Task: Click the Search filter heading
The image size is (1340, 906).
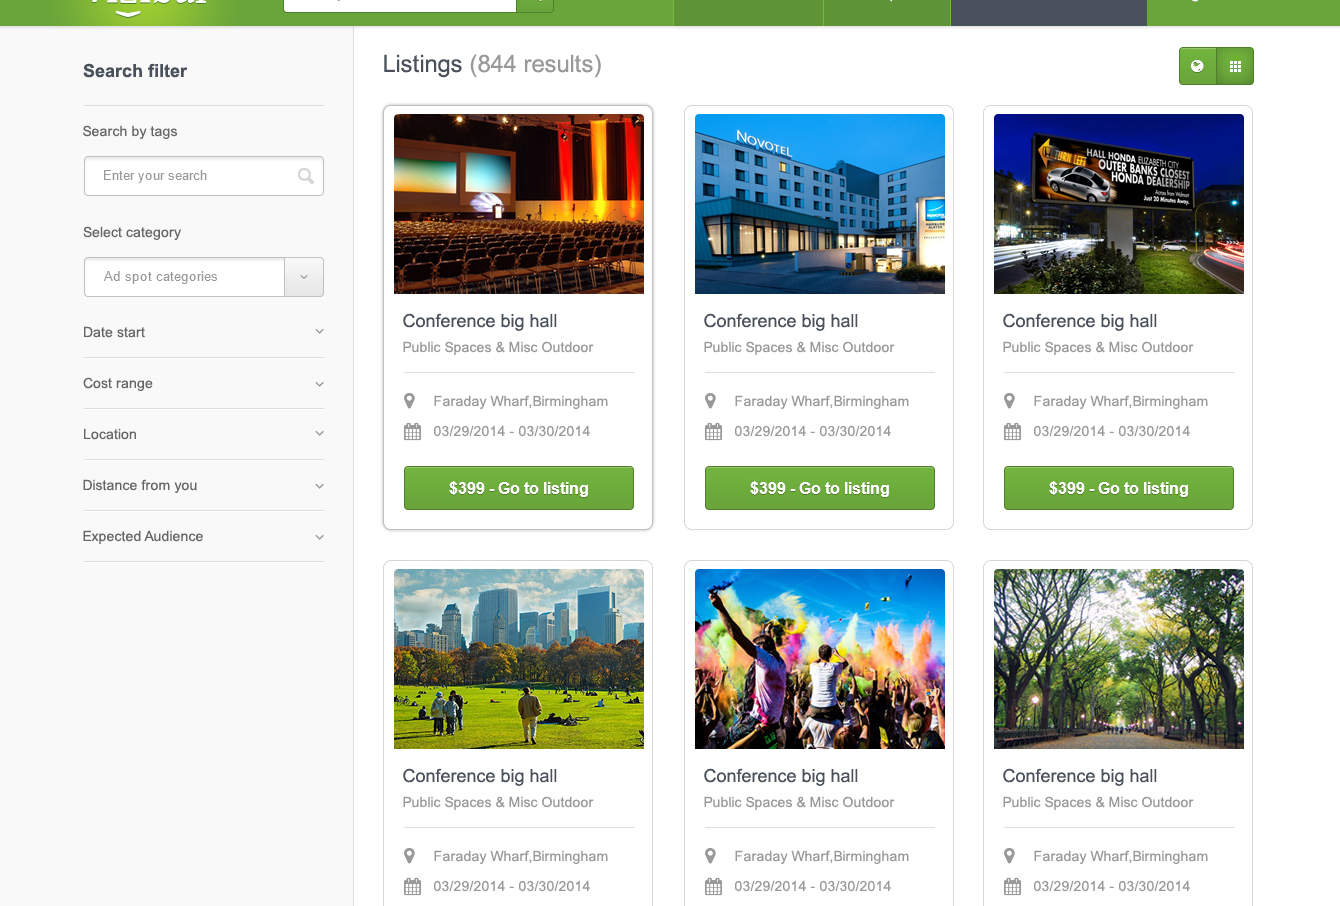Action: click(x=135, y=71)
